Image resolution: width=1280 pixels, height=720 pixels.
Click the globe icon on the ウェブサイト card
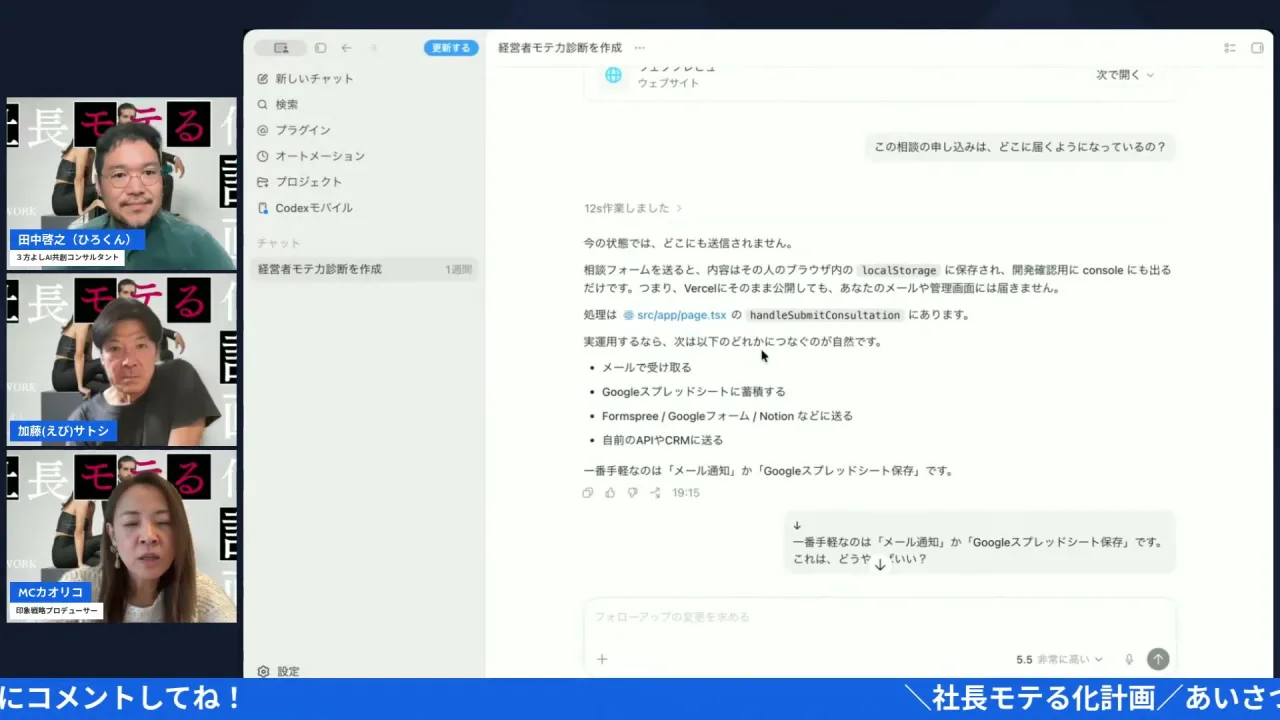[613, 75]
